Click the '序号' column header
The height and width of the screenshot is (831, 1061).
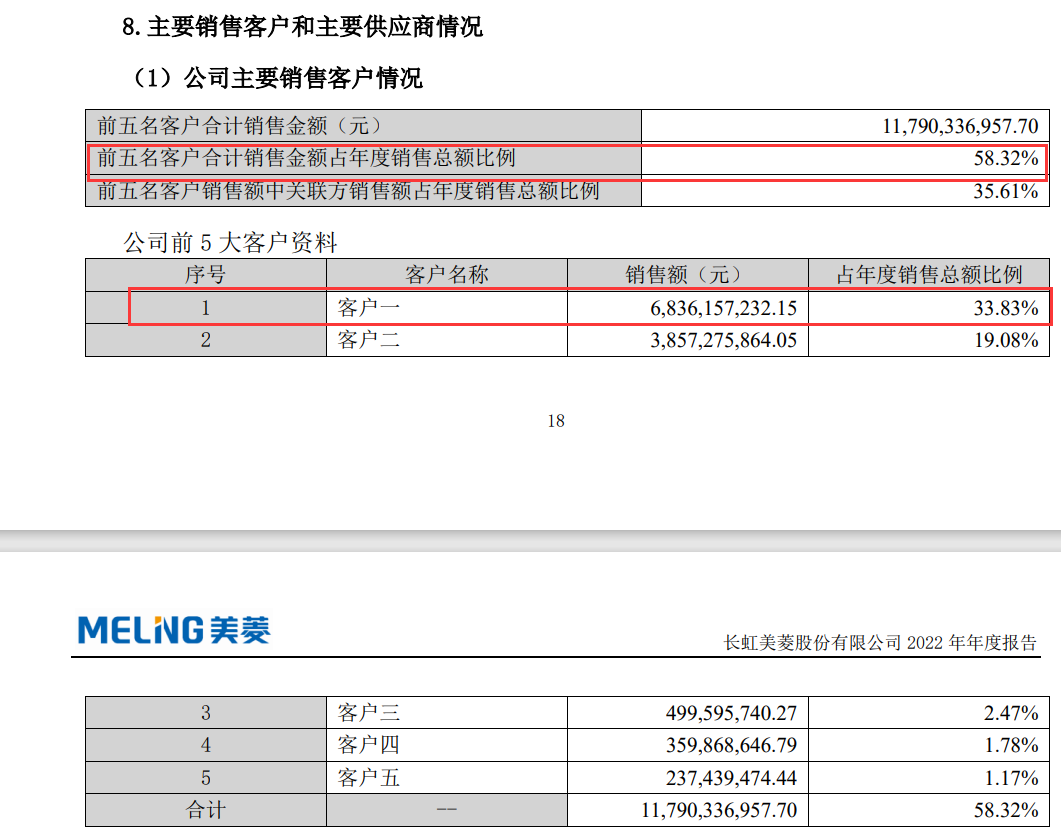[206, 275]
